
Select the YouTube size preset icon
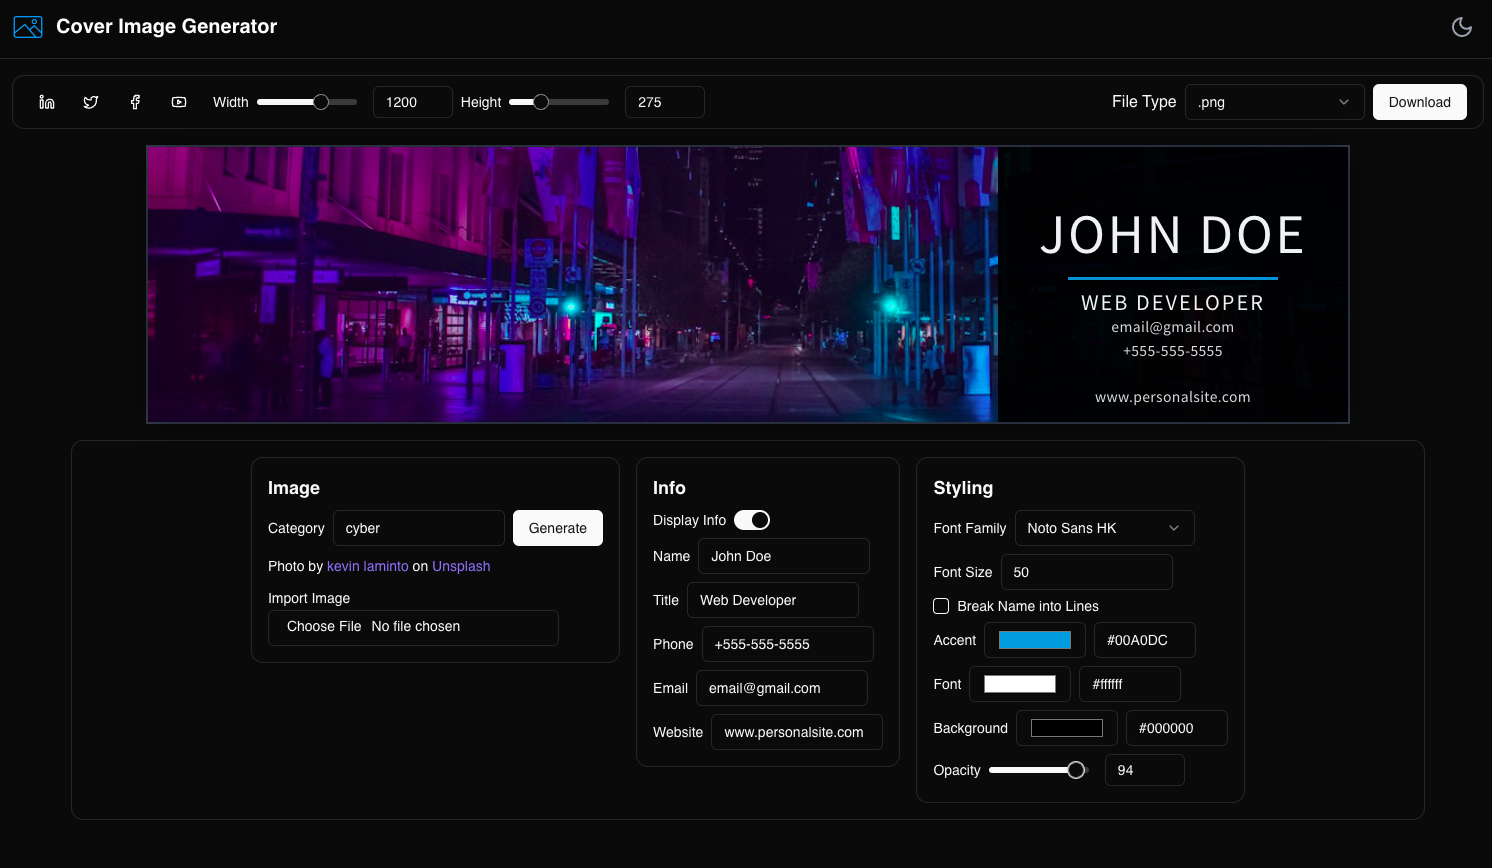pyautogui.click(x=179, y=102)
